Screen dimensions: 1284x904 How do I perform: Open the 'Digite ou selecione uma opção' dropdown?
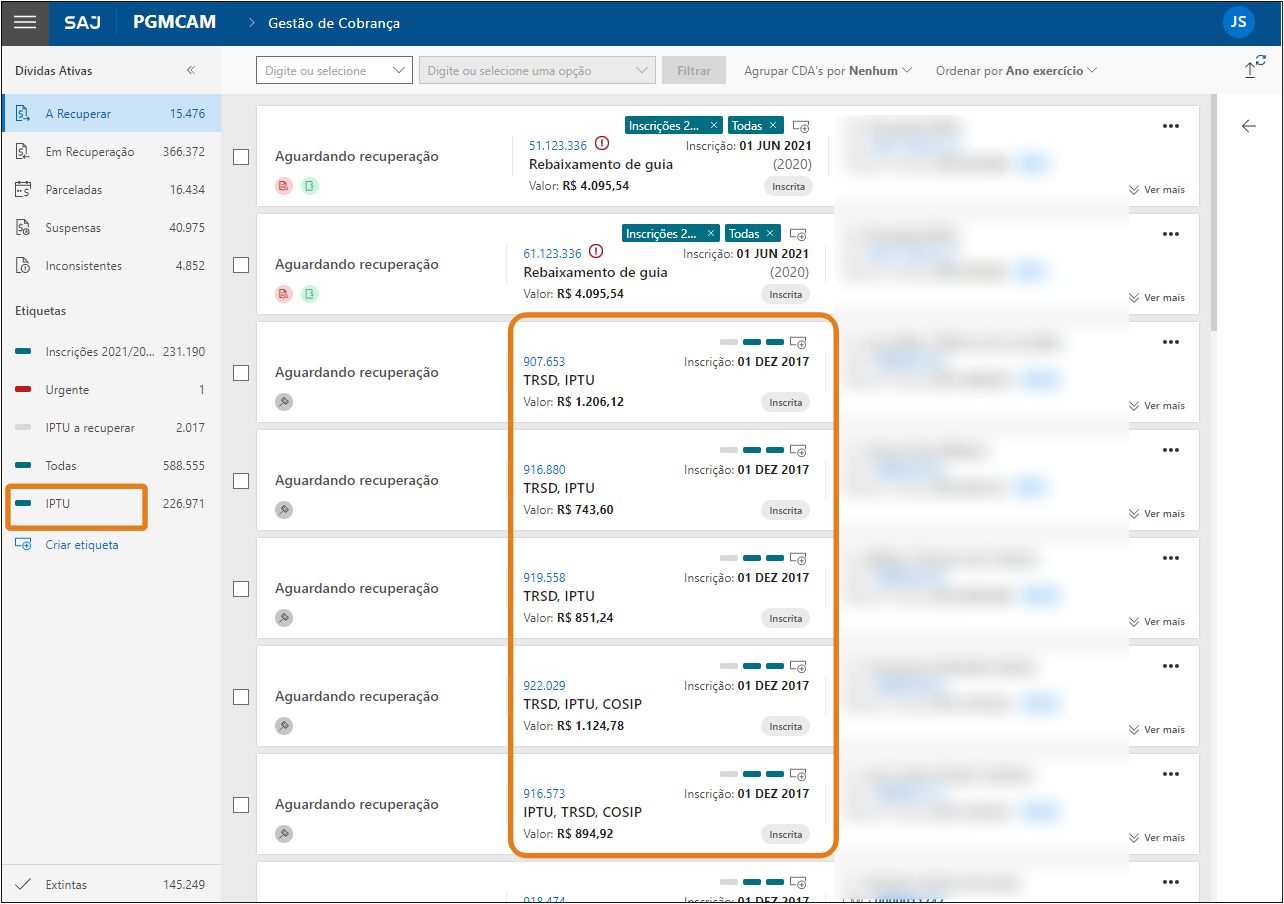point(537,70)
